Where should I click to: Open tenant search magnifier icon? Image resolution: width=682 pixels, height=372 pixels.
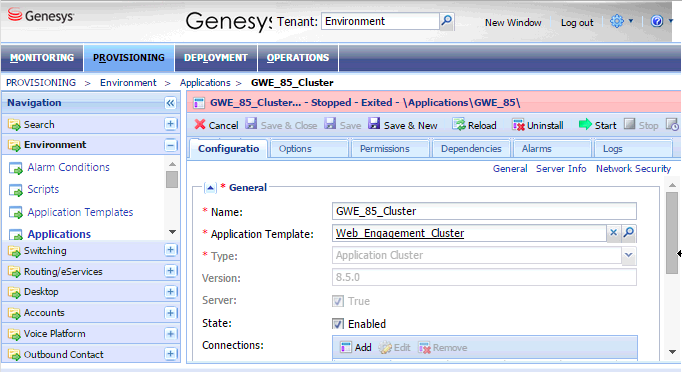tap(447, 21)
